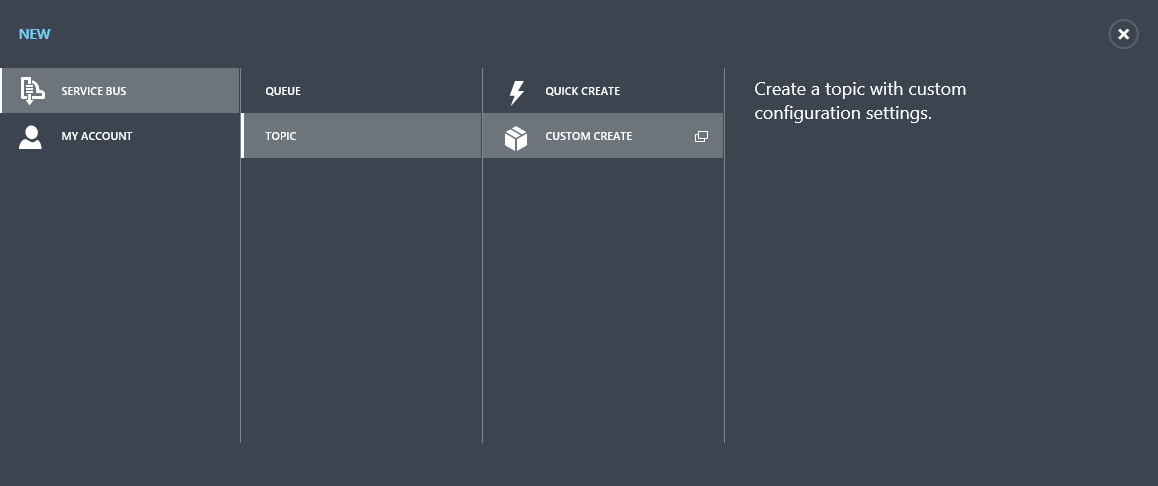The image size is (1158, 486).
Task: Select the Service Bus text label
Action: (93, 91)
